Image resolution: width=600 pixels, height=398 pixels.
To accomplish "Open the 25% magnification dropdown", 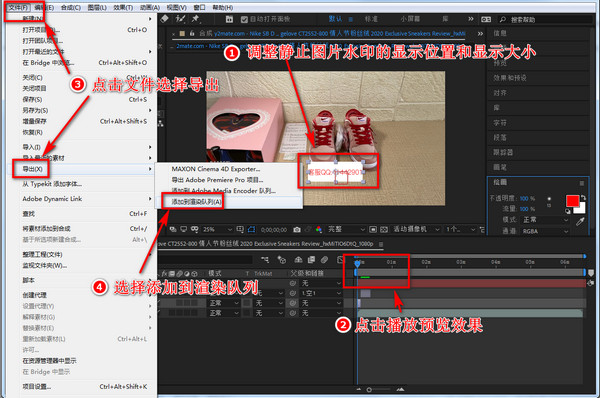I will (217, 229).
